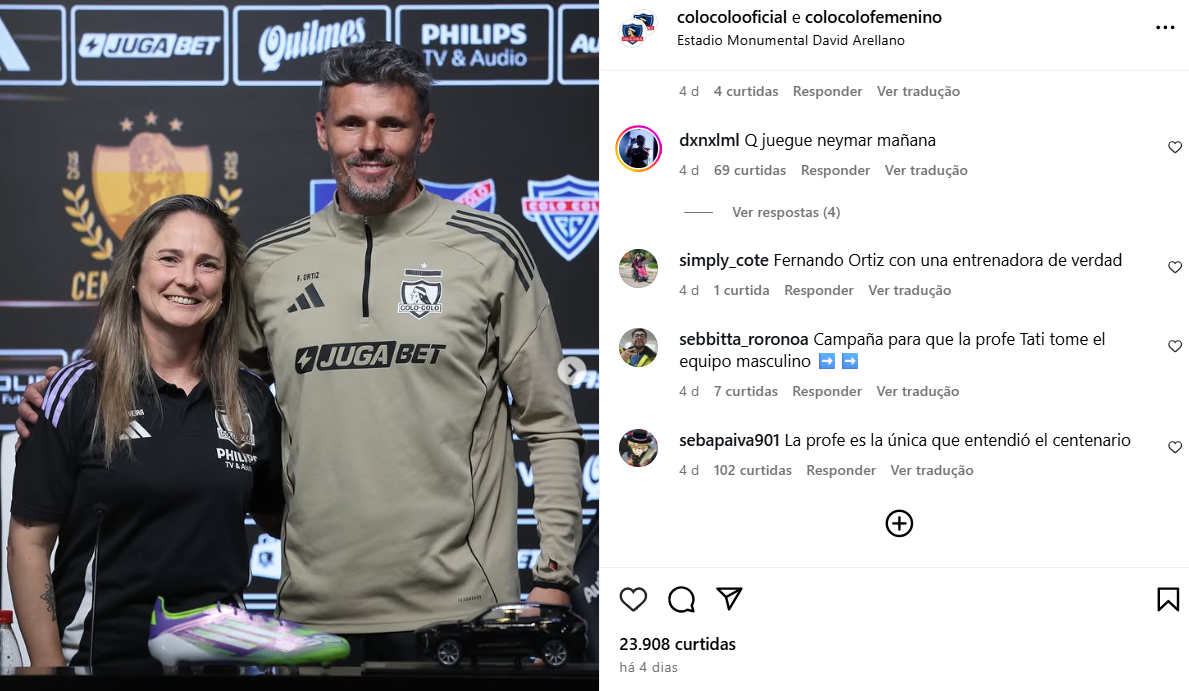Share post via paper plane icon
The image size is (1189, 691).
[729, 598]
